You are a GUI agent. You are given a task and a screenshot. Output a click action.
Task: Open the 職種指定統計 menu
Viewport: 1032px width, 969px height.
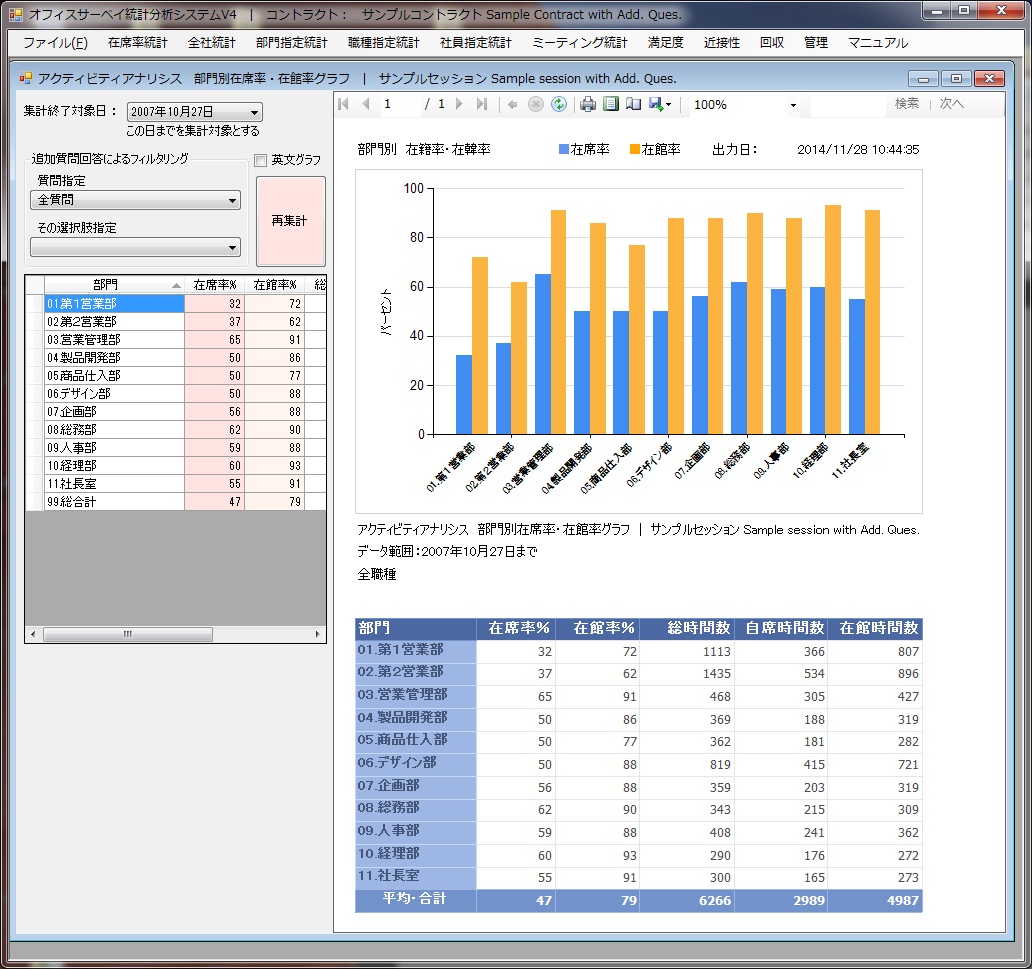pyautogui.click(x=384, y=43)
